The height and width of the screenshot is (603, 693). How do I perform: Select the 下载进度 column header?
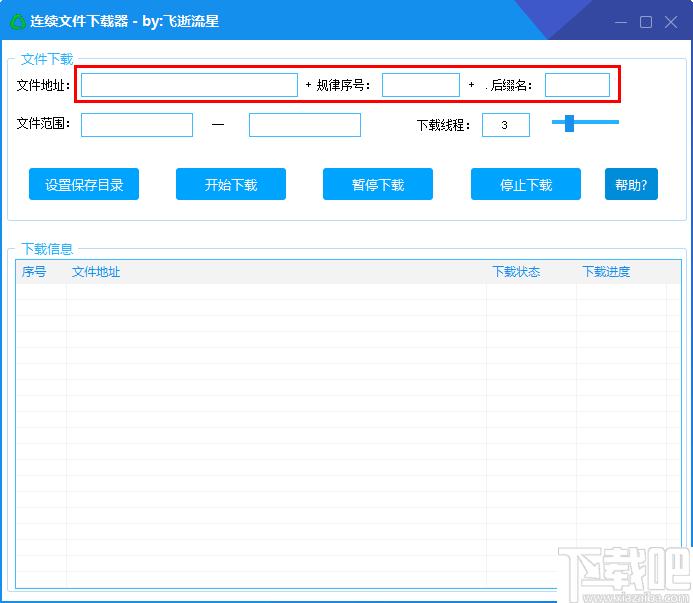606,272
